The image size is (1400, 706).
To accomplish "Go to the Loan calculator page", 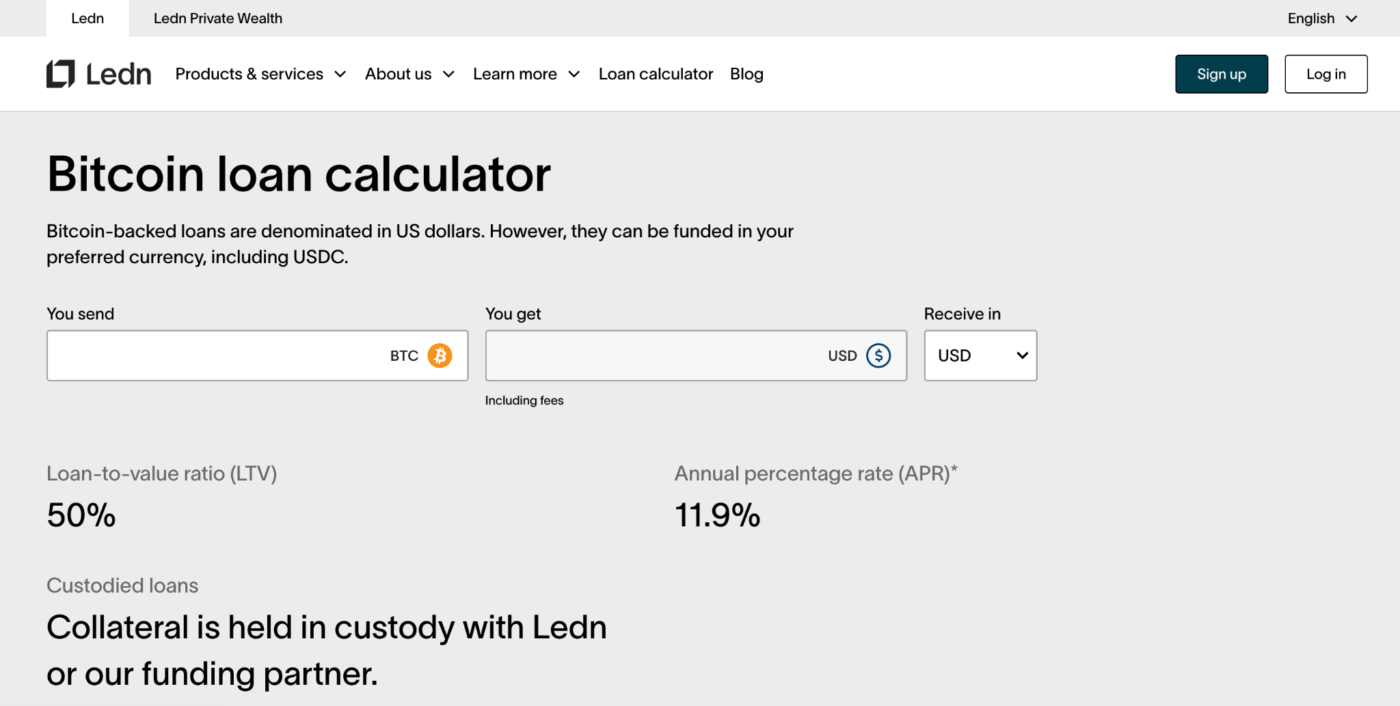I will 656,74.
